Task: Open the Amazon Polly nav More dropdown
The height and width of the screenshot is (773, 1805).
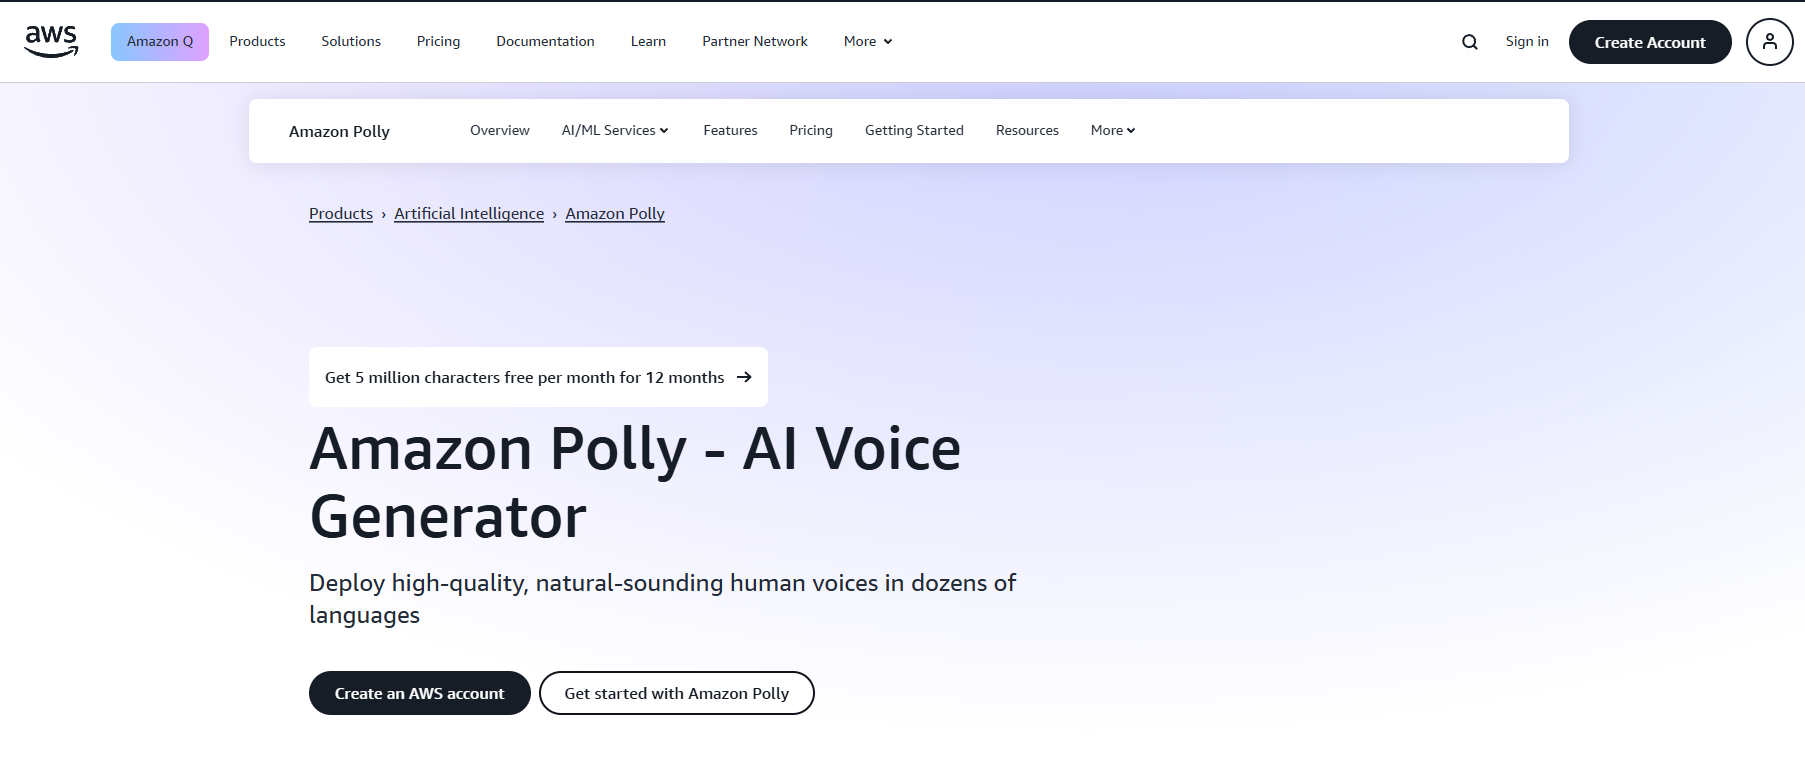Action: pyautogui.click(x=1112, y=130)
